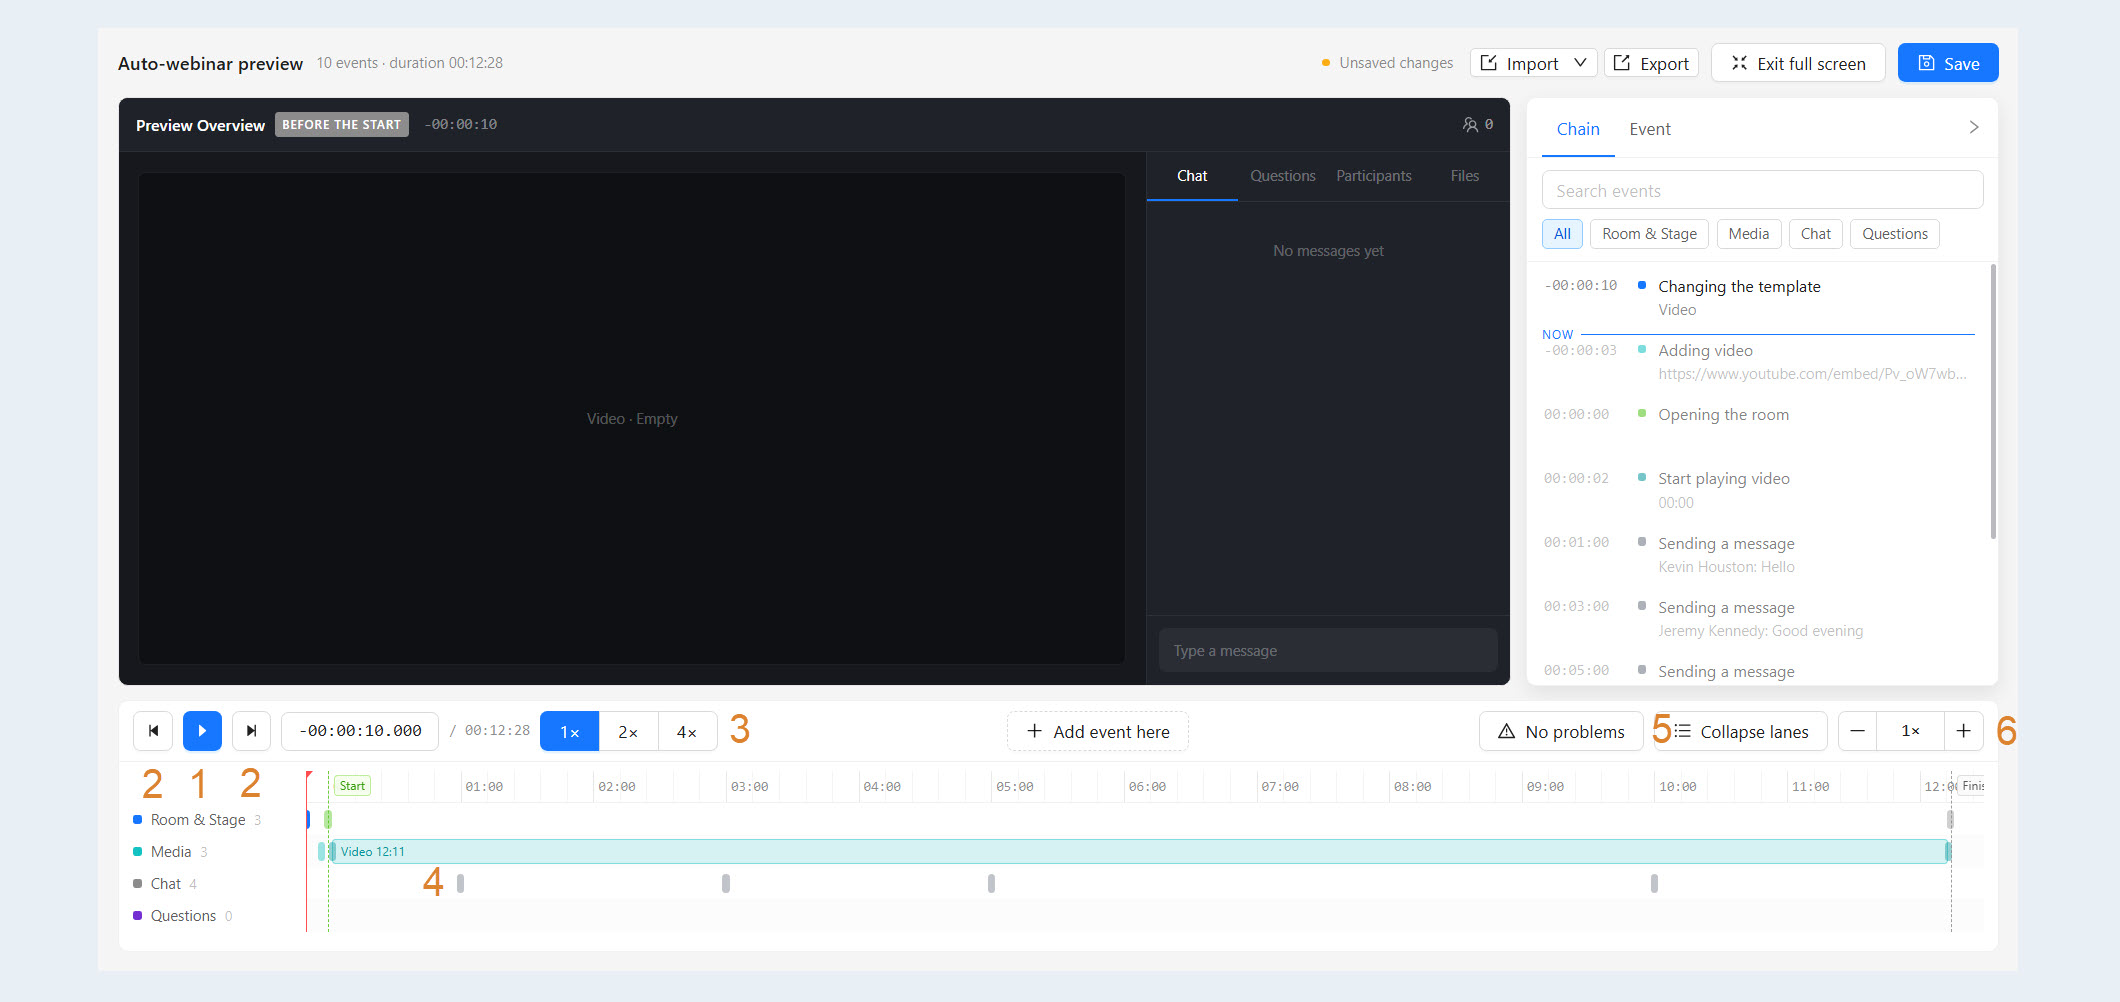Filter events by Room & Stage
The height and width of the screenshot is (1002, 2120).
1649,234
